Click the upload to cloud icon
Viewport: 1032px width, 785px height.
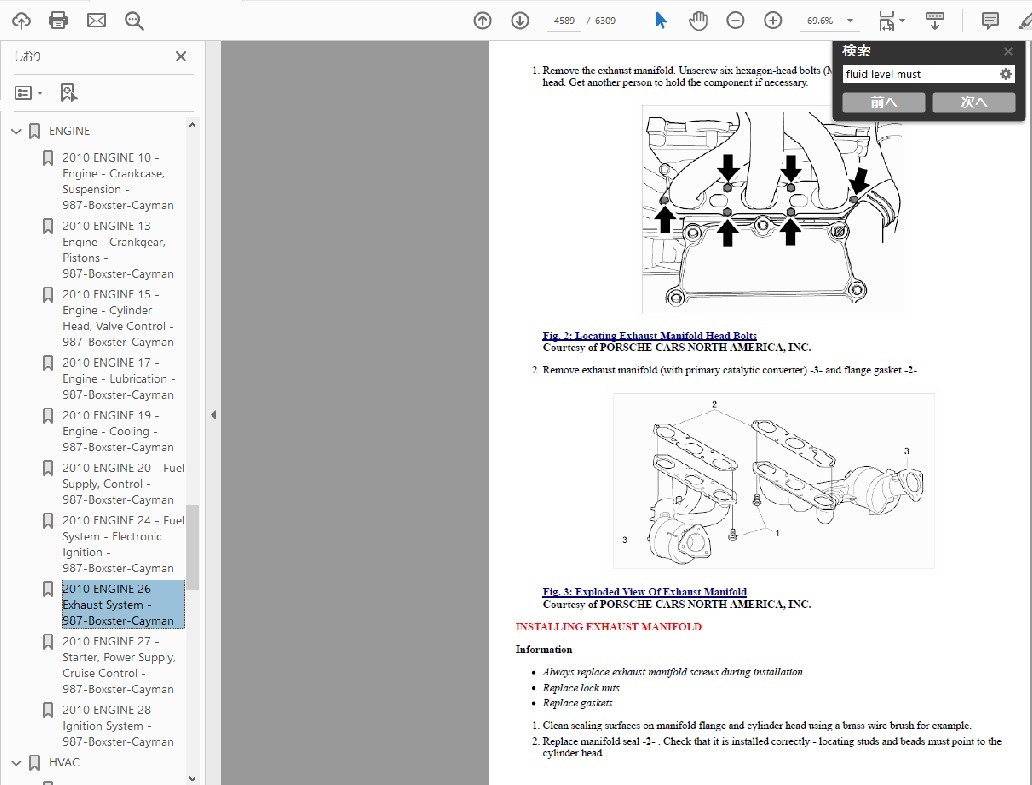[21, 20]
